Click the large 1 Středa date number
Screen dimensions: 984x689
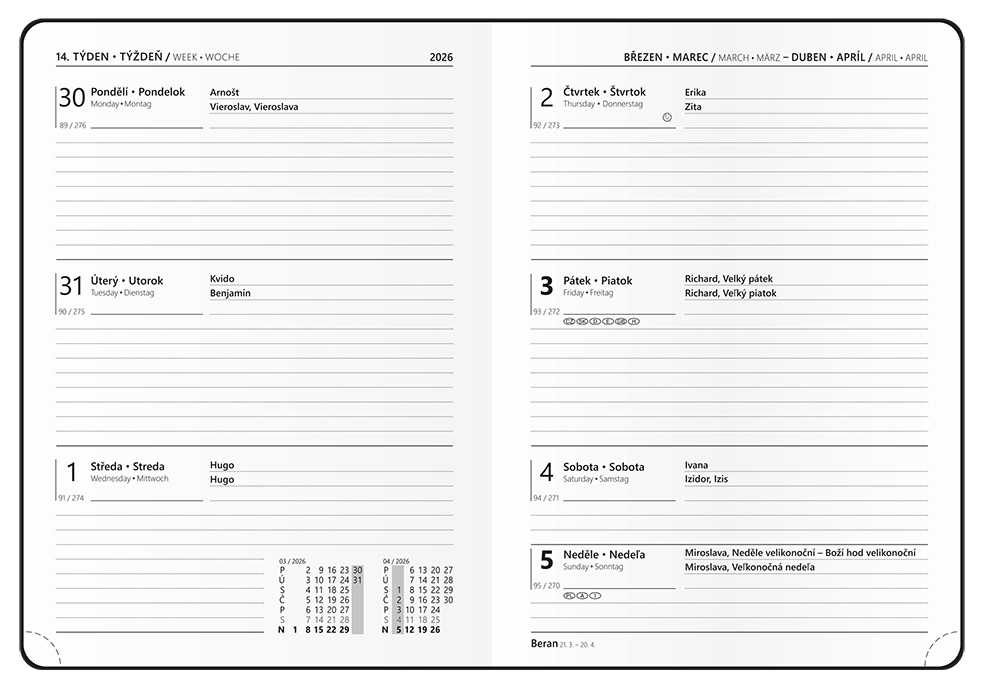tap(71, 472)
